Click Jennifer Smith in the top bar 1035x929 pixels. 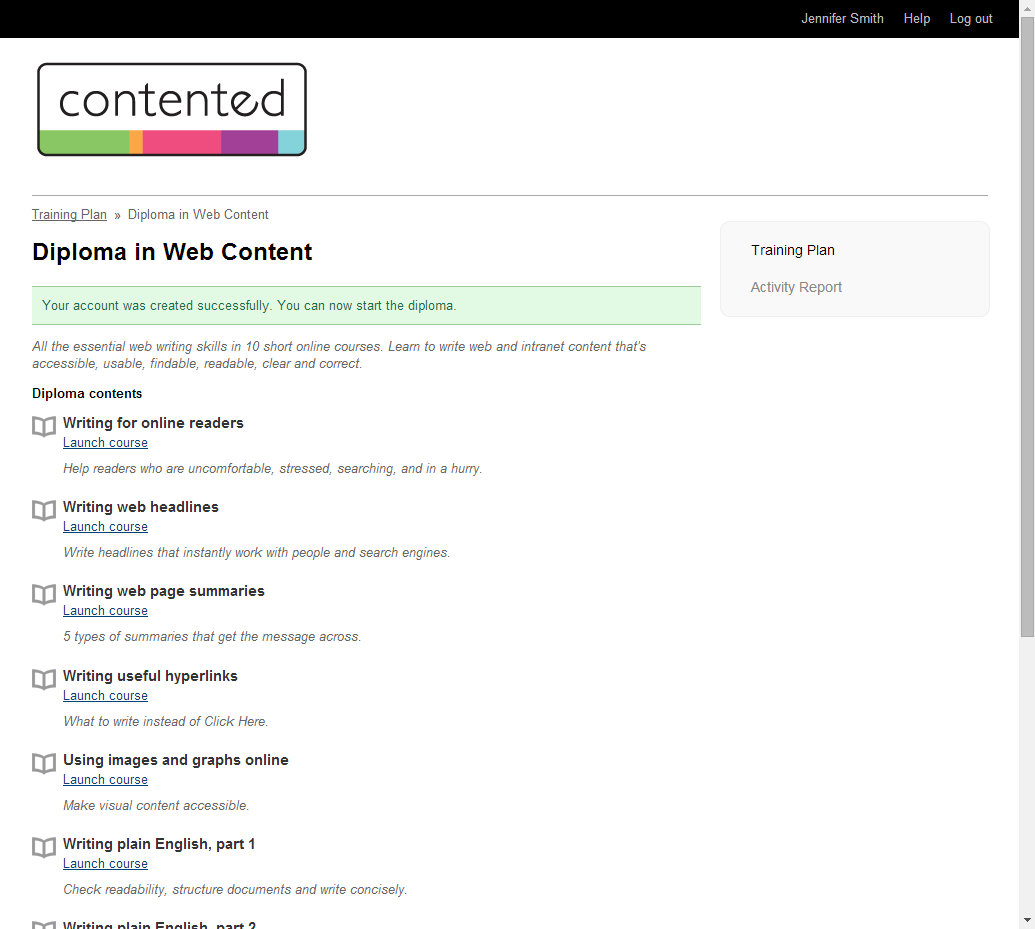[x=842, y=18]
